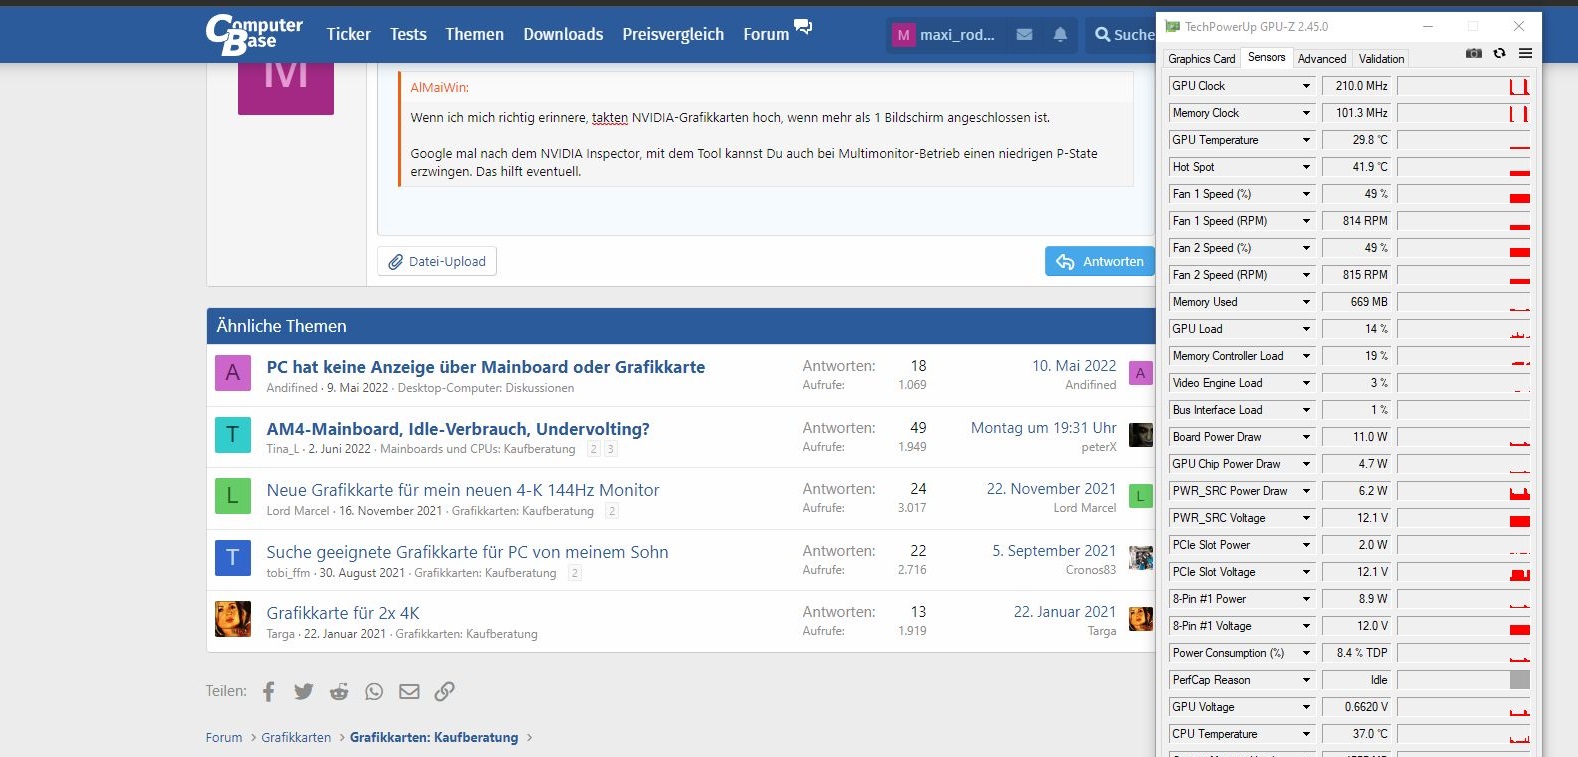Screen dimensions: 1578x757
Task: Switch to Sensors tab
Action: (x=1266, y=57)
